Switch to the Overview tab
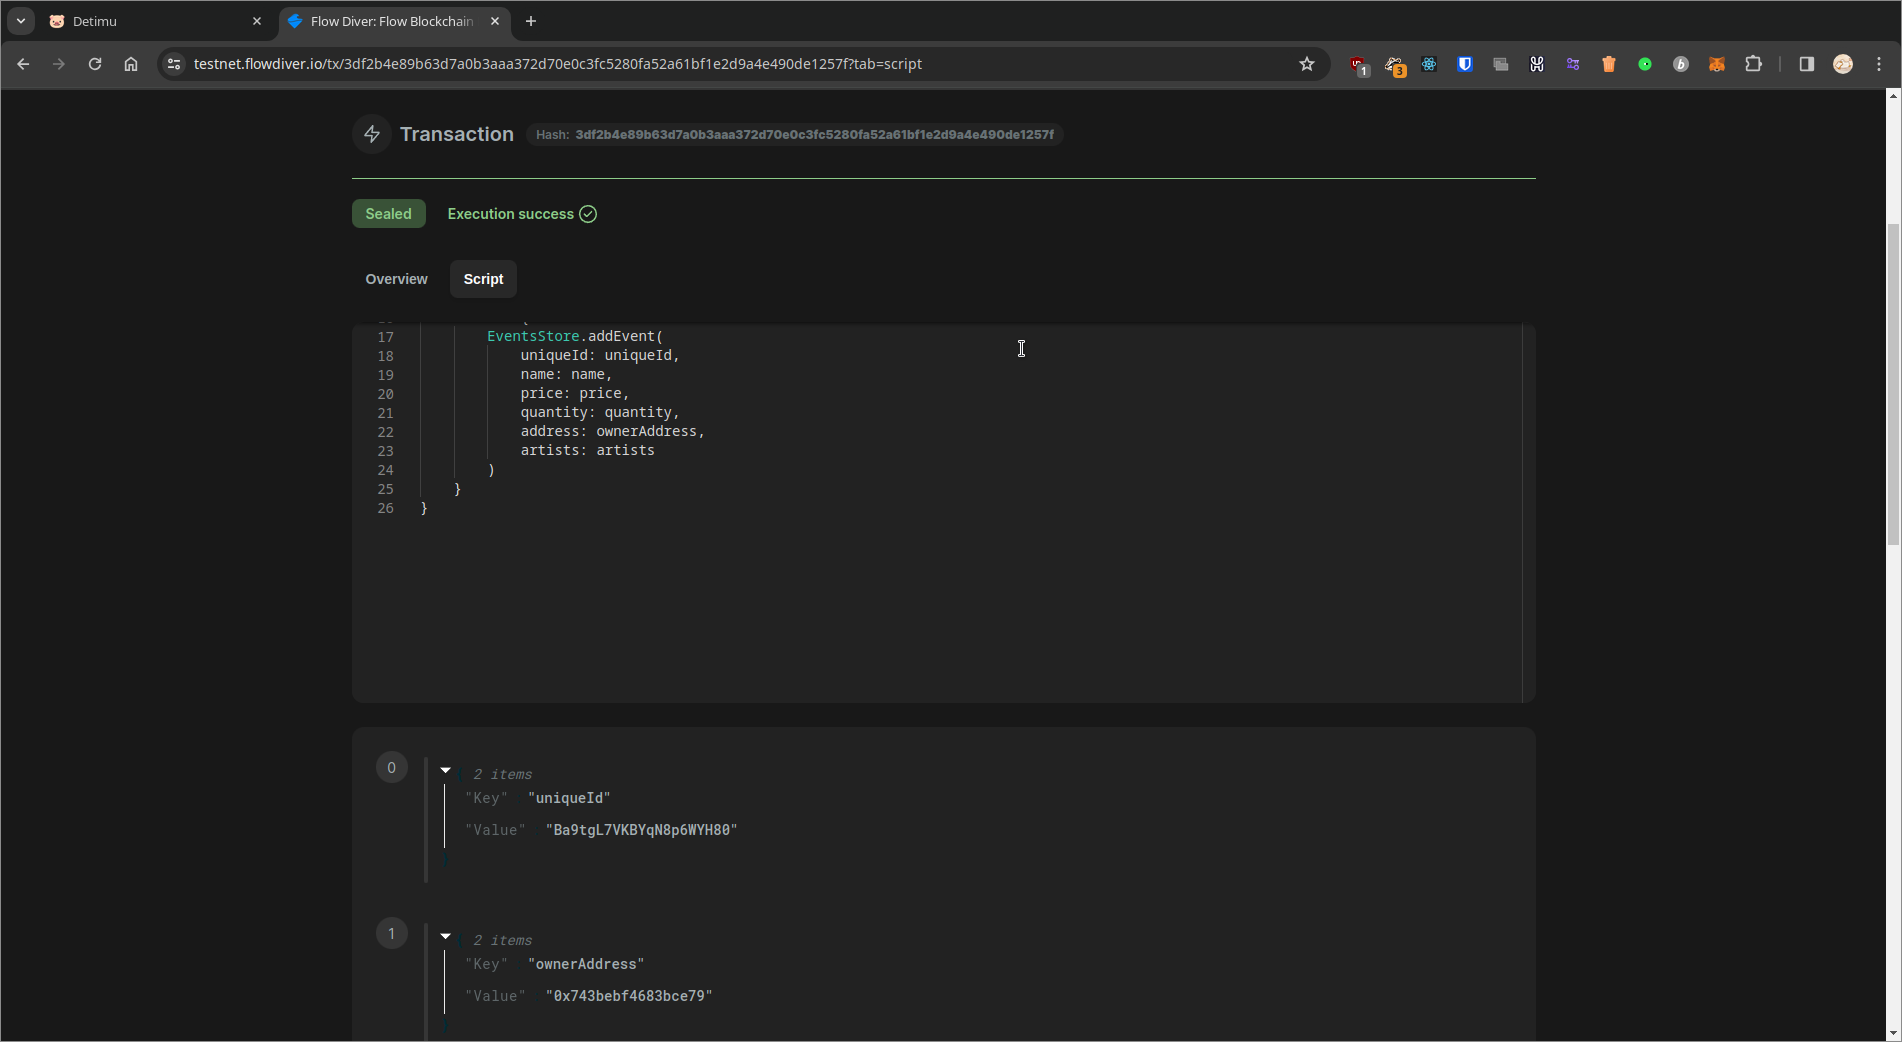This screenshot has height=1042, width=1902. tap(396, 279)
